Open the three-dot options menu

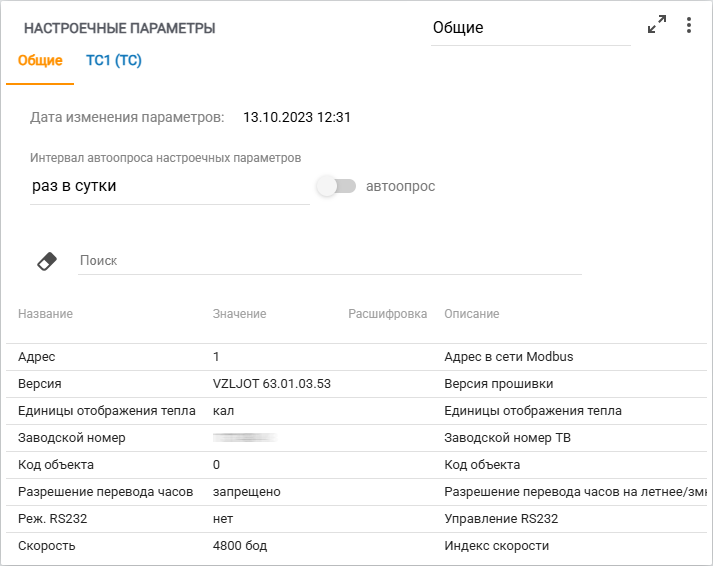point(689,26)
